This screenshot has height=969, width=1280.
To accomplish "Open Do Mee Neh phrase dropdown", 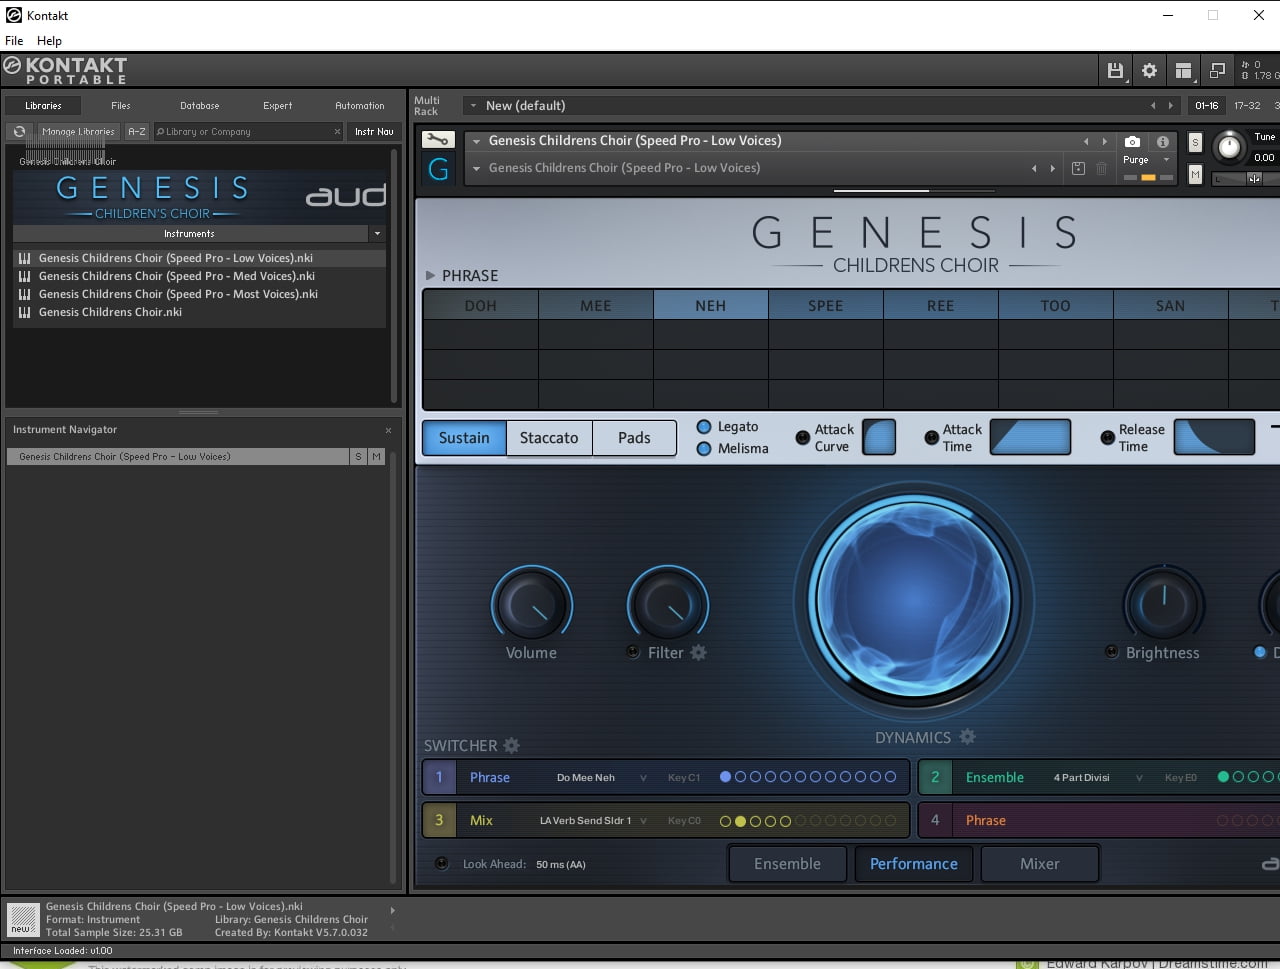I will [x=643, y=778].
